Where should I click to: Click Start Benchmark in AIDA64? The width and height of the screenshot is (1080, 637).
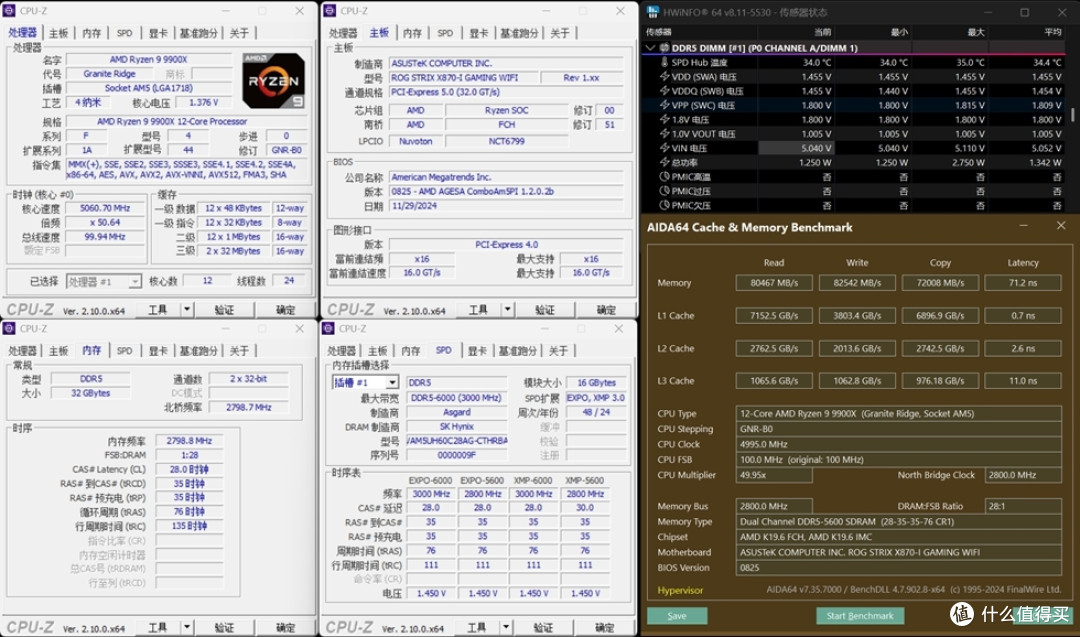point(860,616)
